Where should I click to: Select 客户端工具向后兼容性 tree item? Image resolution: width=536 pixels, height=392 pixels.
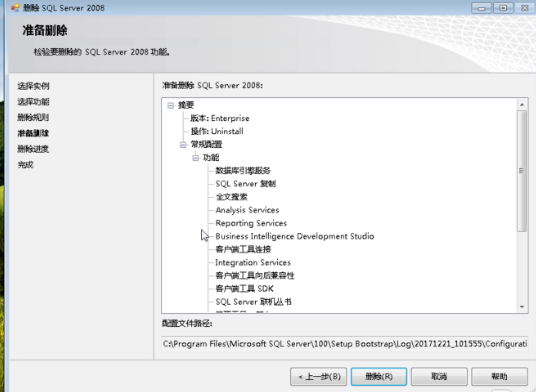click(255, 275)
